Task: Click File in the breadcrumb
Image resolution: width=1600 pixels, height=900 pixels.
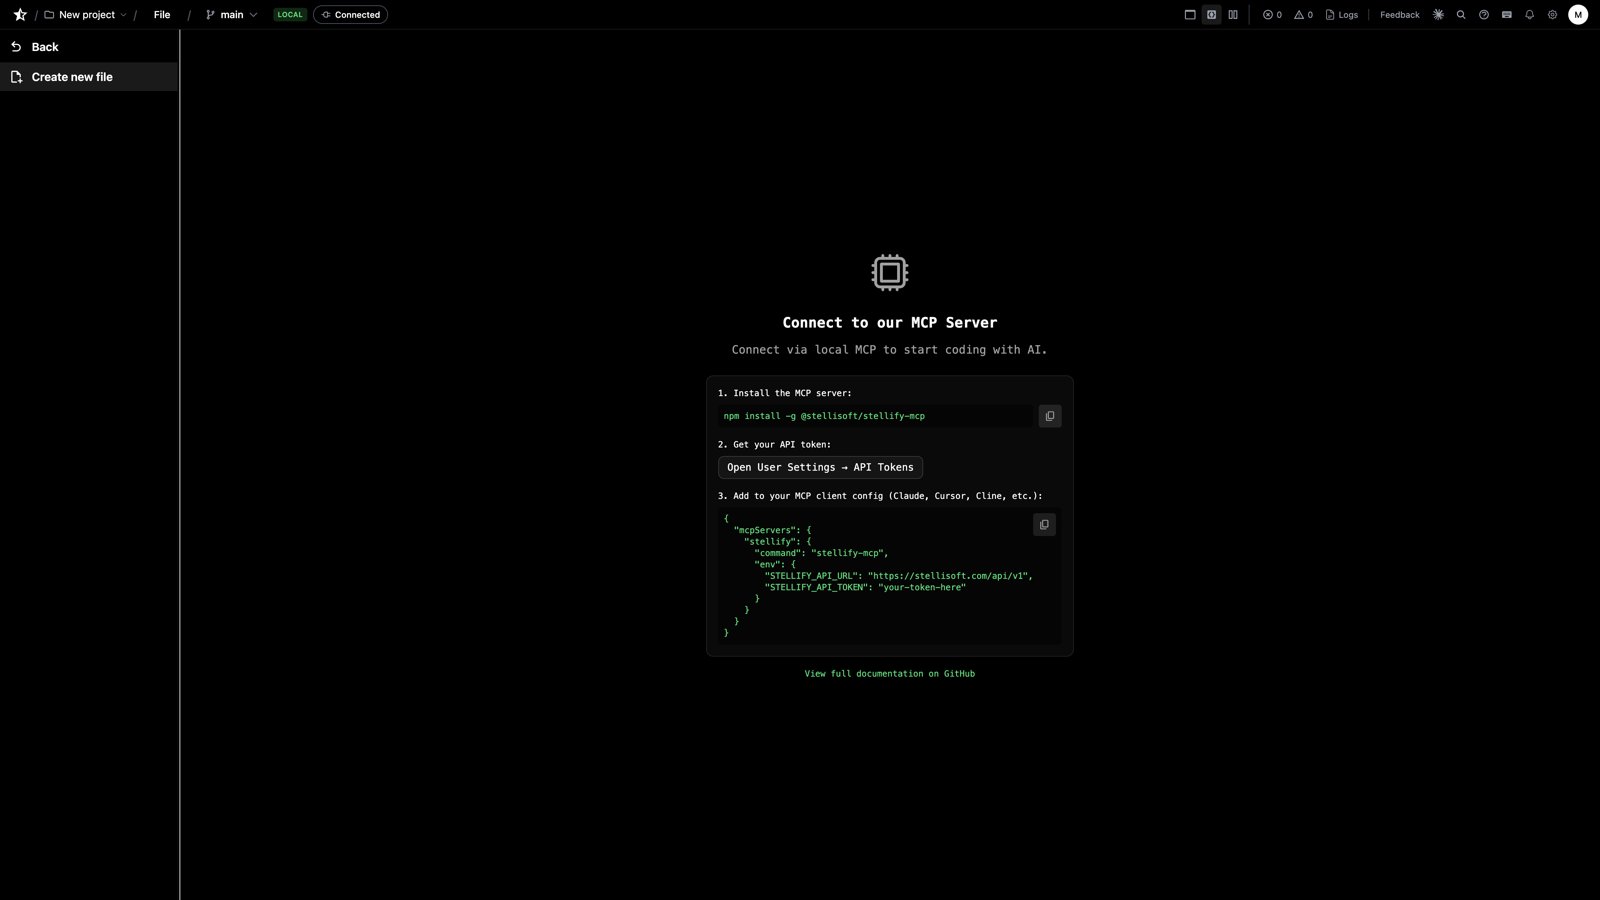Action: point(162,15)
